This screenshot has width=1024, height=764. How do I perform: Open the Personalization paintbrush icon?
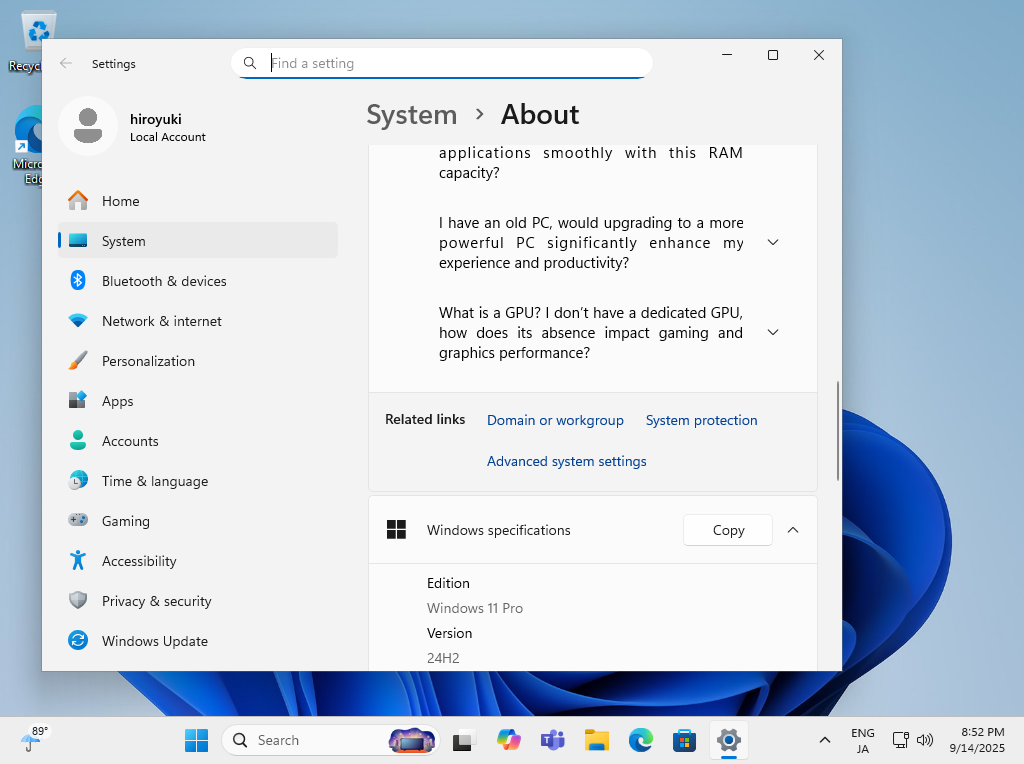78,360
